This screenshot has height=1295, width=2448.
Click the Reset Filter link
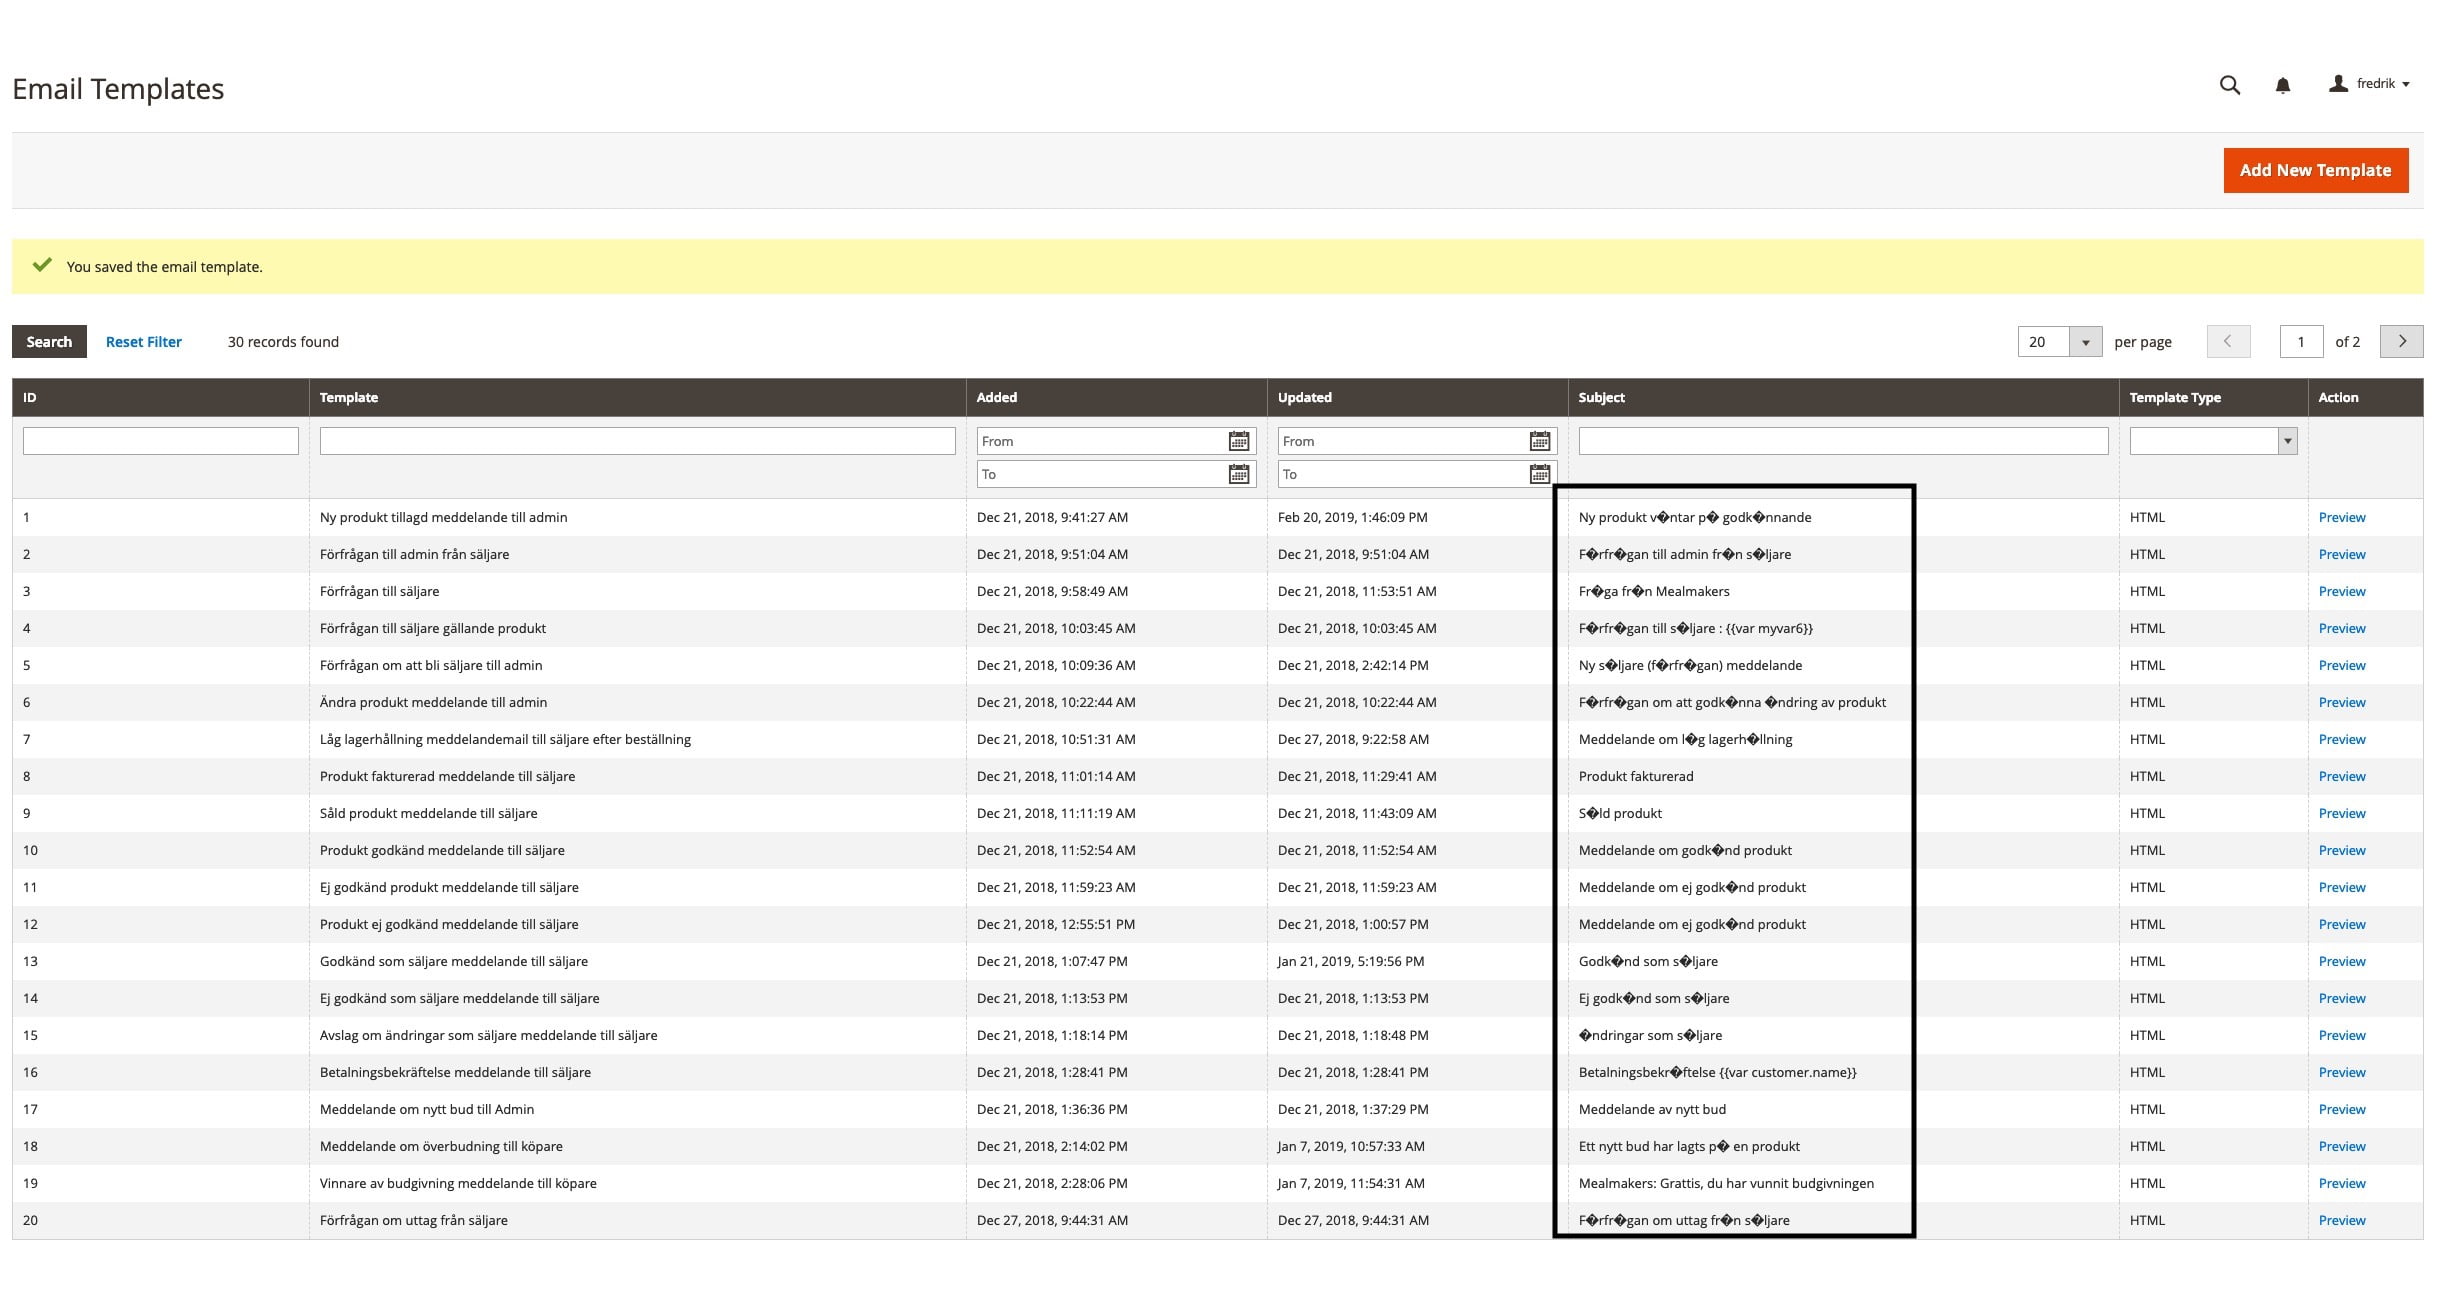(143, 342)
